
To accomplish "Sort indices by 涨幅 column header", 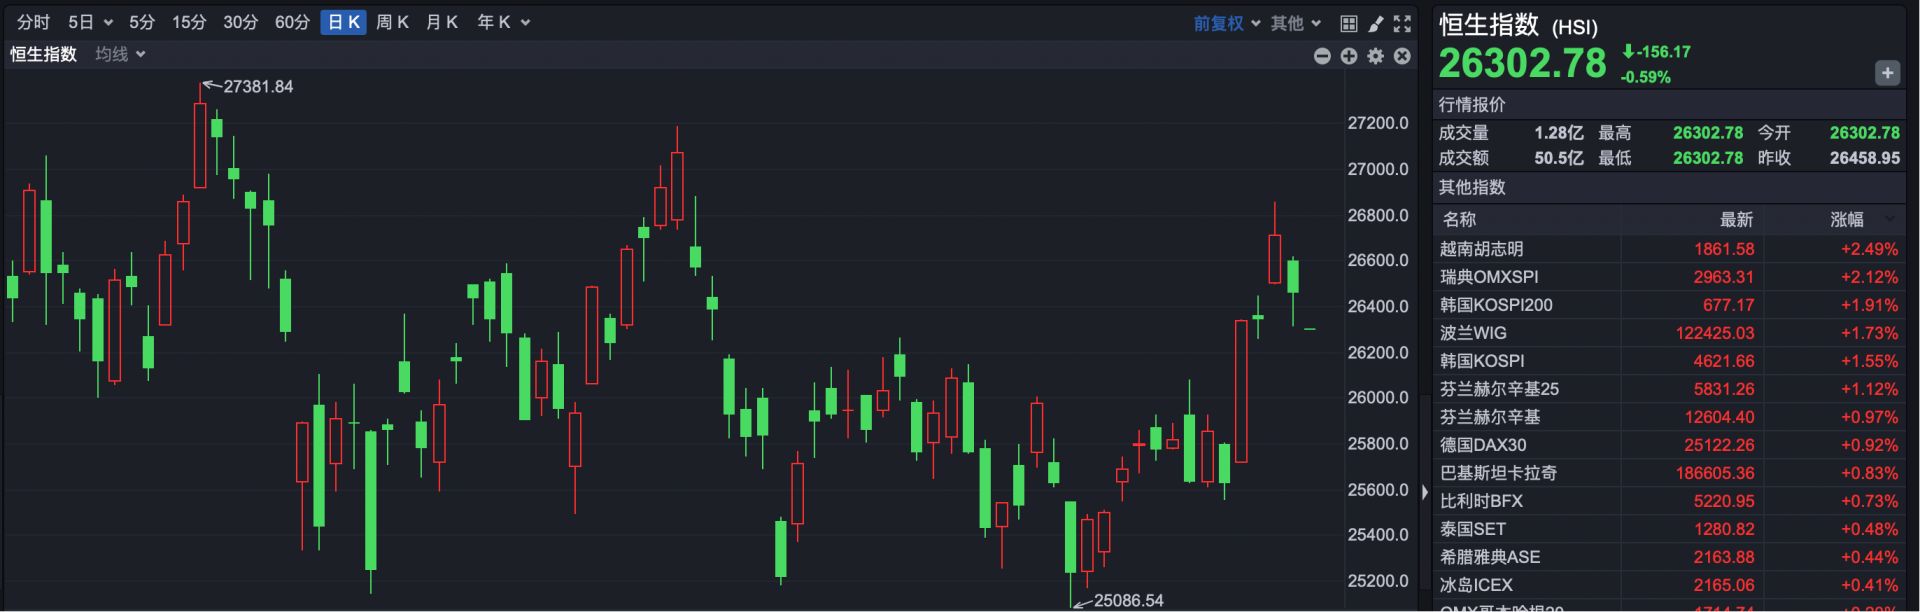I will (1847, 219).
